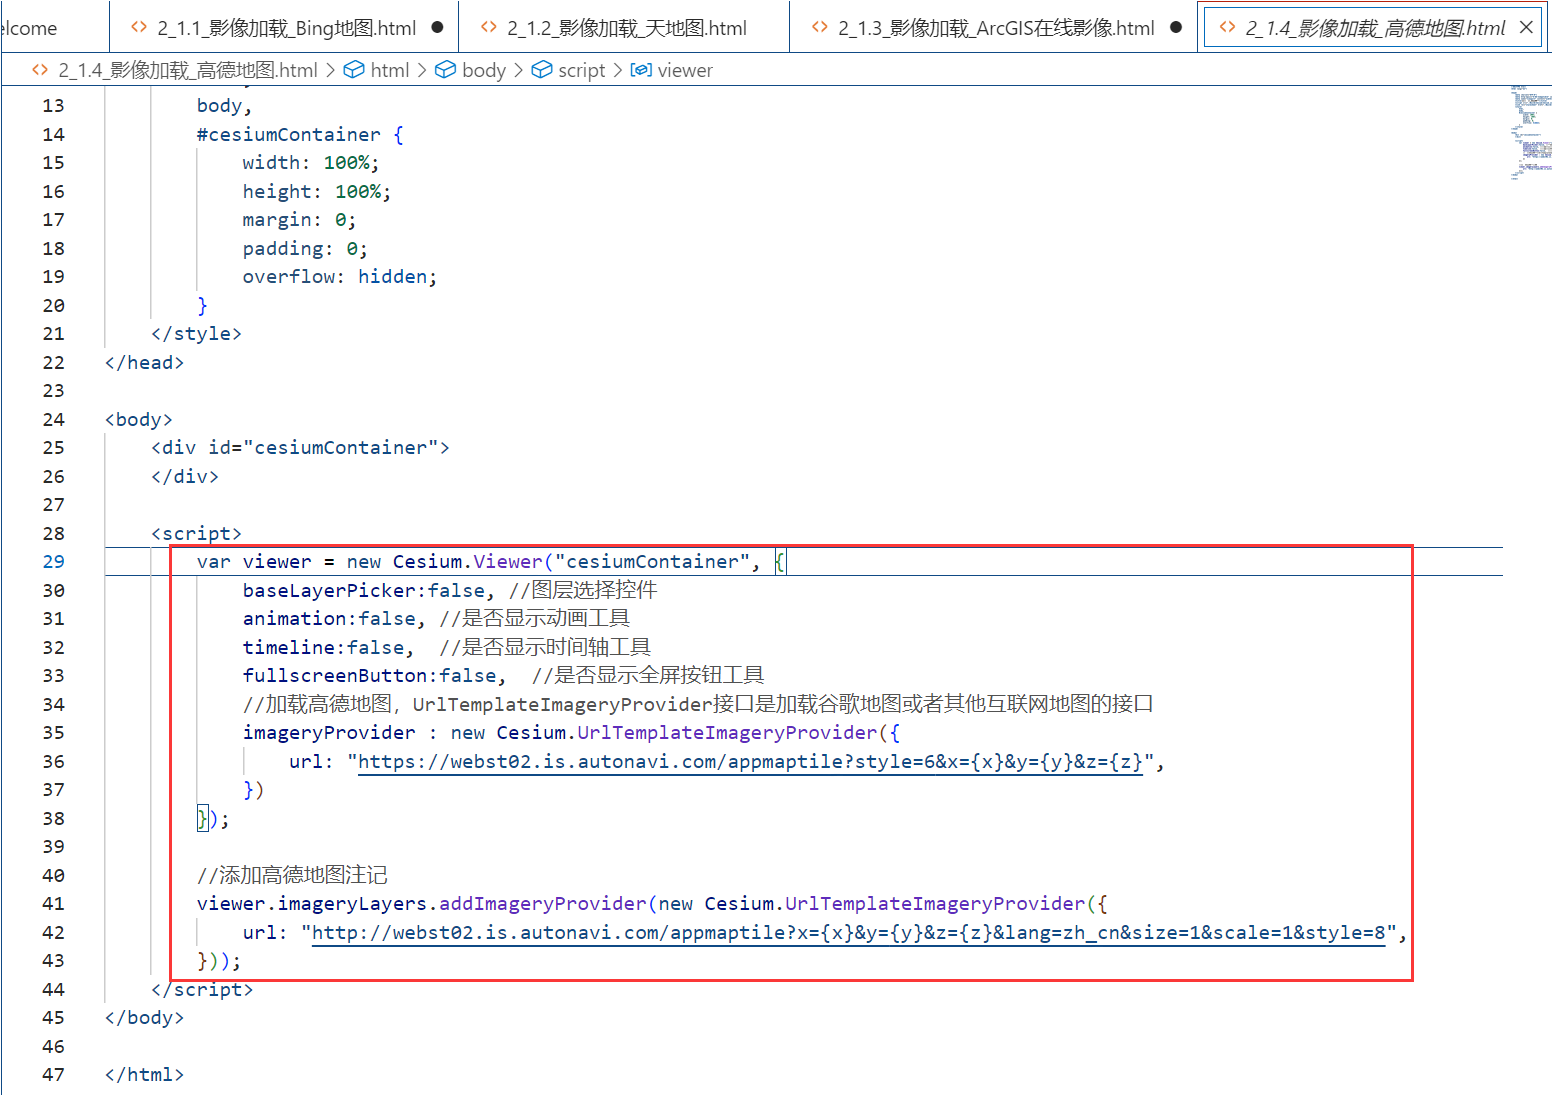Click the div id="cesiumContainer" line

click(x=300, y=448)
